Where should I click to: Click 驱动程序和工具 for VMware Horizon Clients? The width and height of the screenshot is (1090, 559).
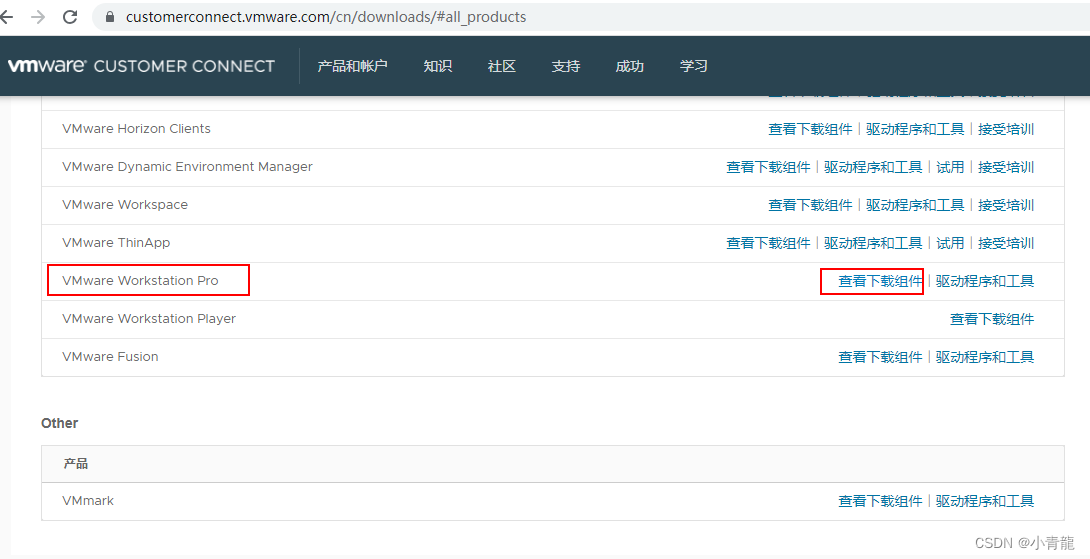point(915,129)
